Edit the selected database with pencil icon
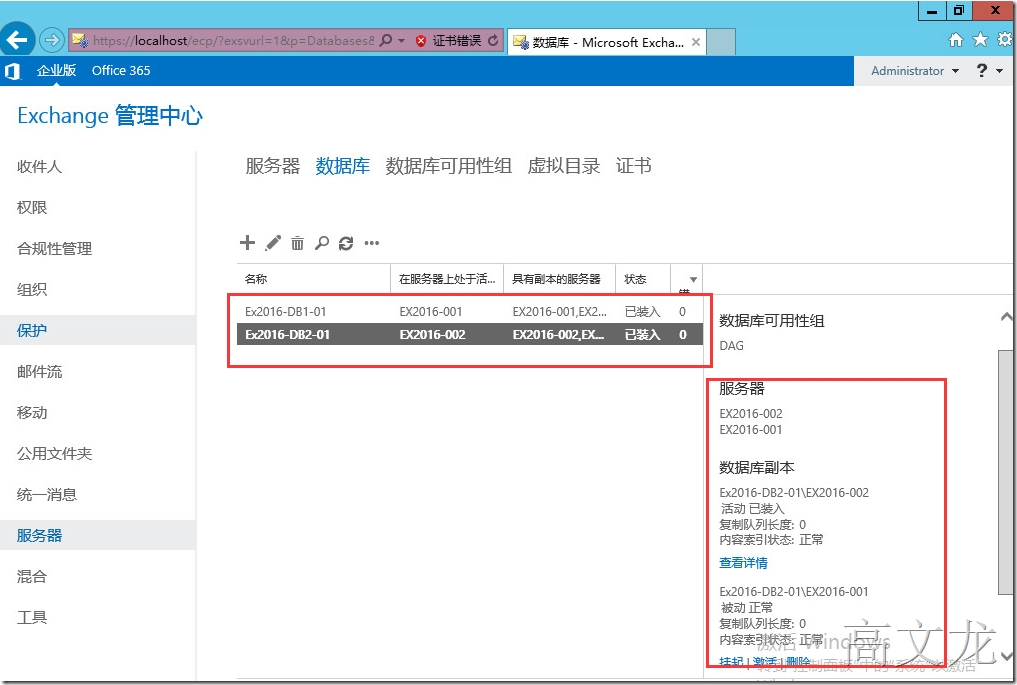Image resolution: width=1017 pixels, height=685 pixels. 273,243
